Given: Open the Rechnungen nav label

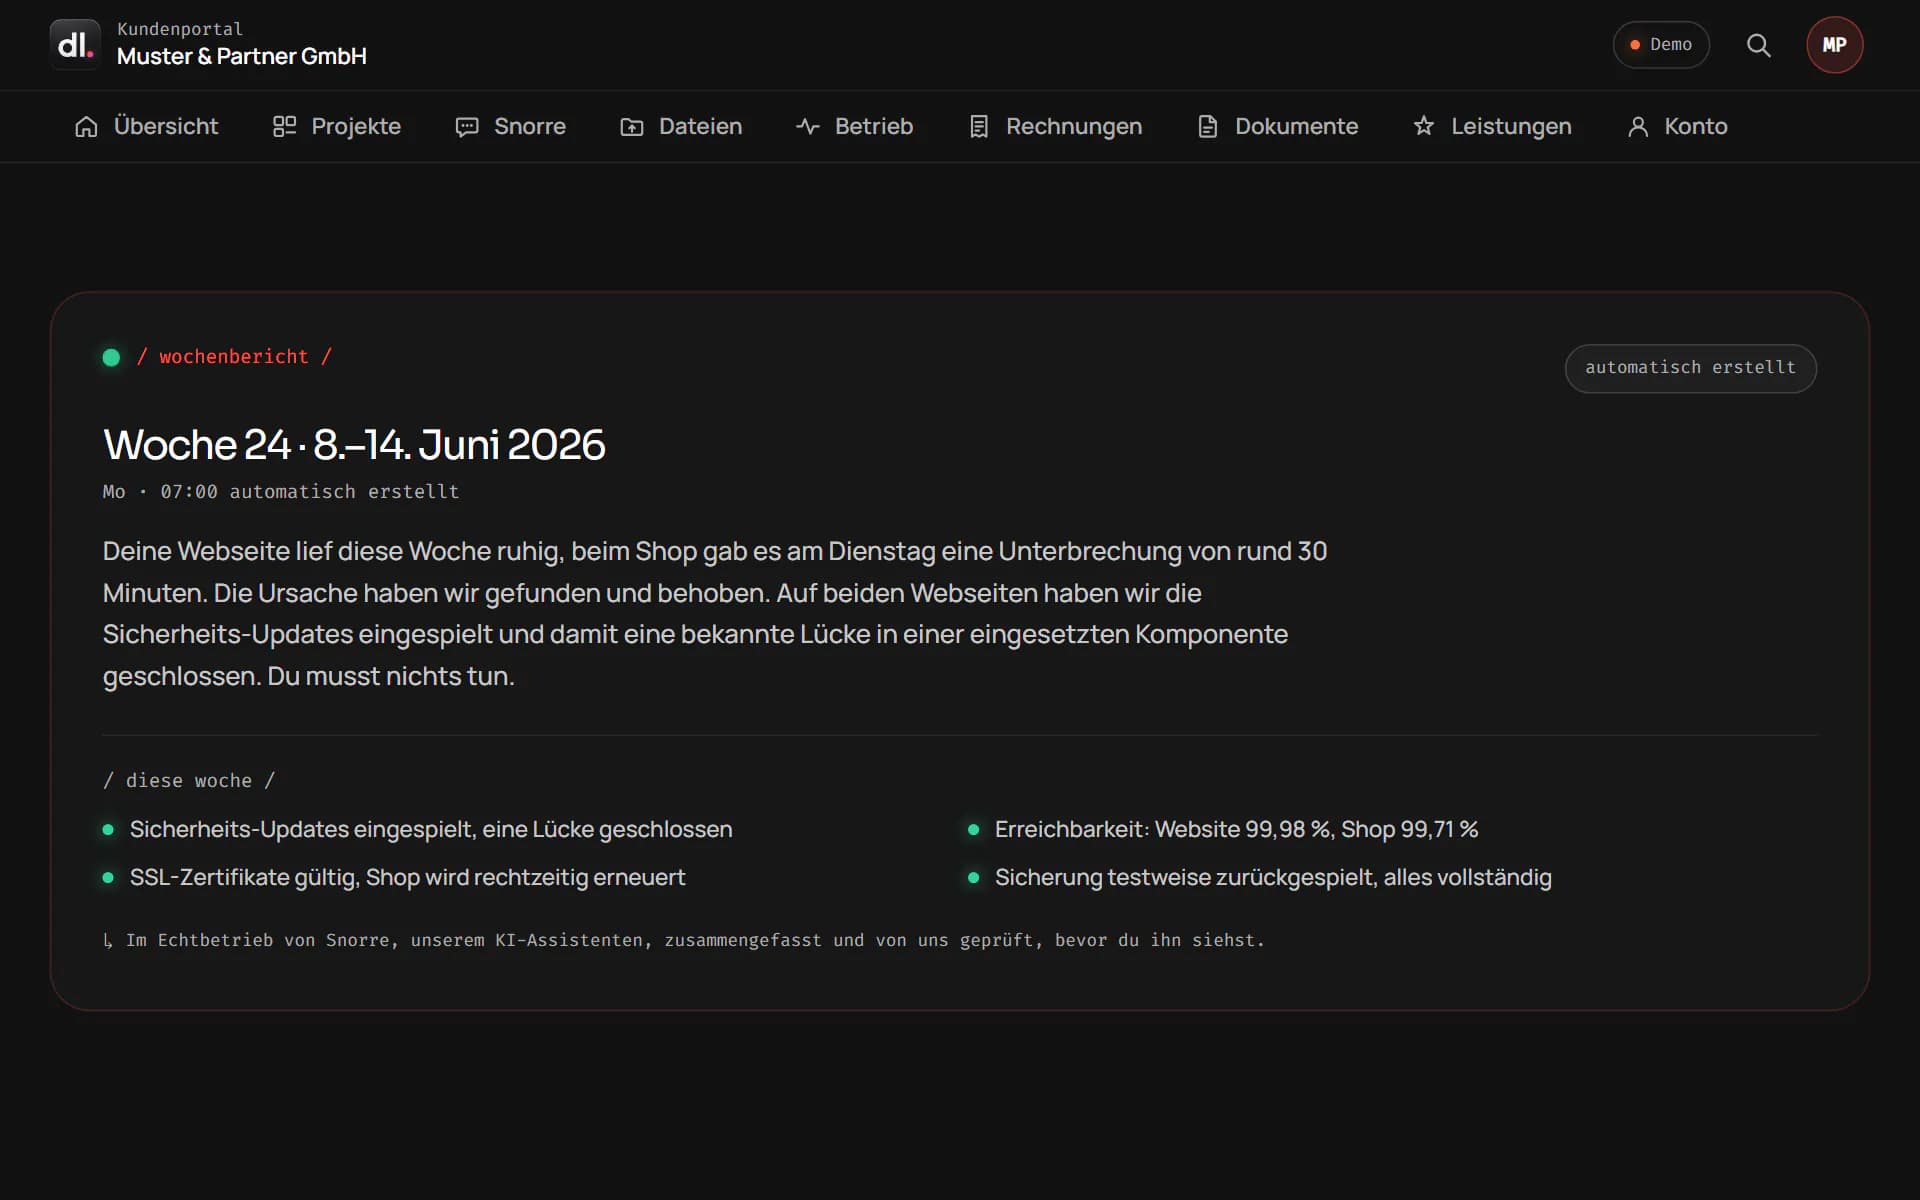Looking at the screenshot, I should 1074,127.
